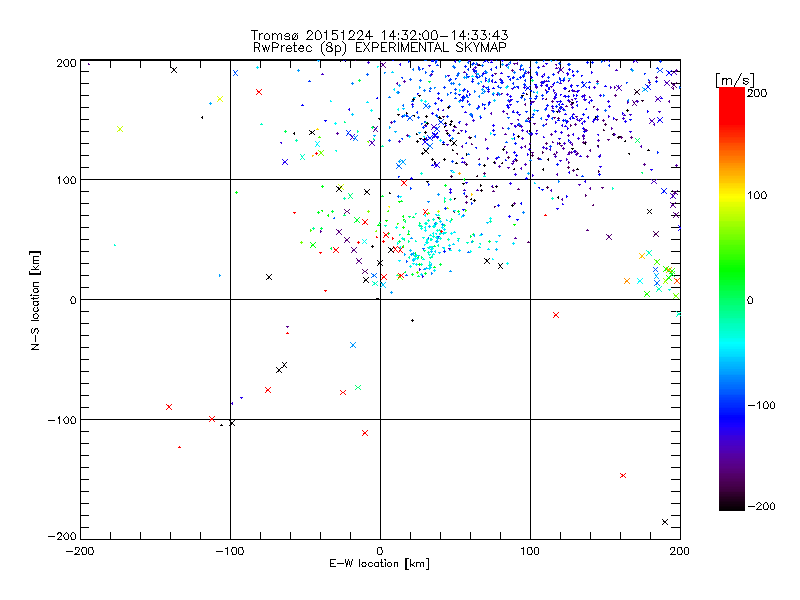Click the E-W axis tick label "-200"
This screenshot has height=600, width=800.
80,551
